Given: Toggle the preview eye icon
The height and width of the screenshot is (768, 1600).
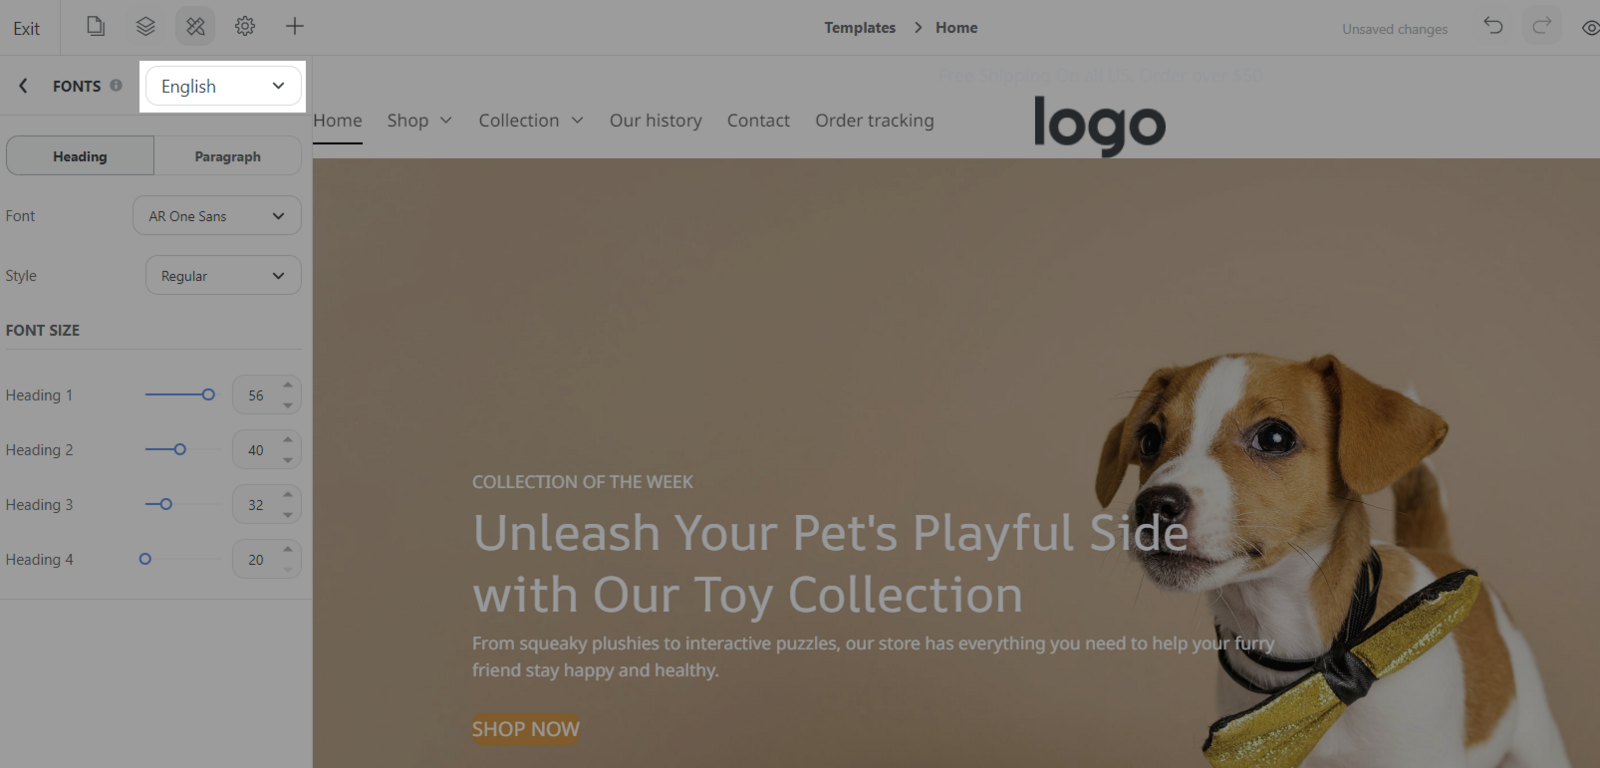Looking at the screenshot, I should [x=1590, y=28].
